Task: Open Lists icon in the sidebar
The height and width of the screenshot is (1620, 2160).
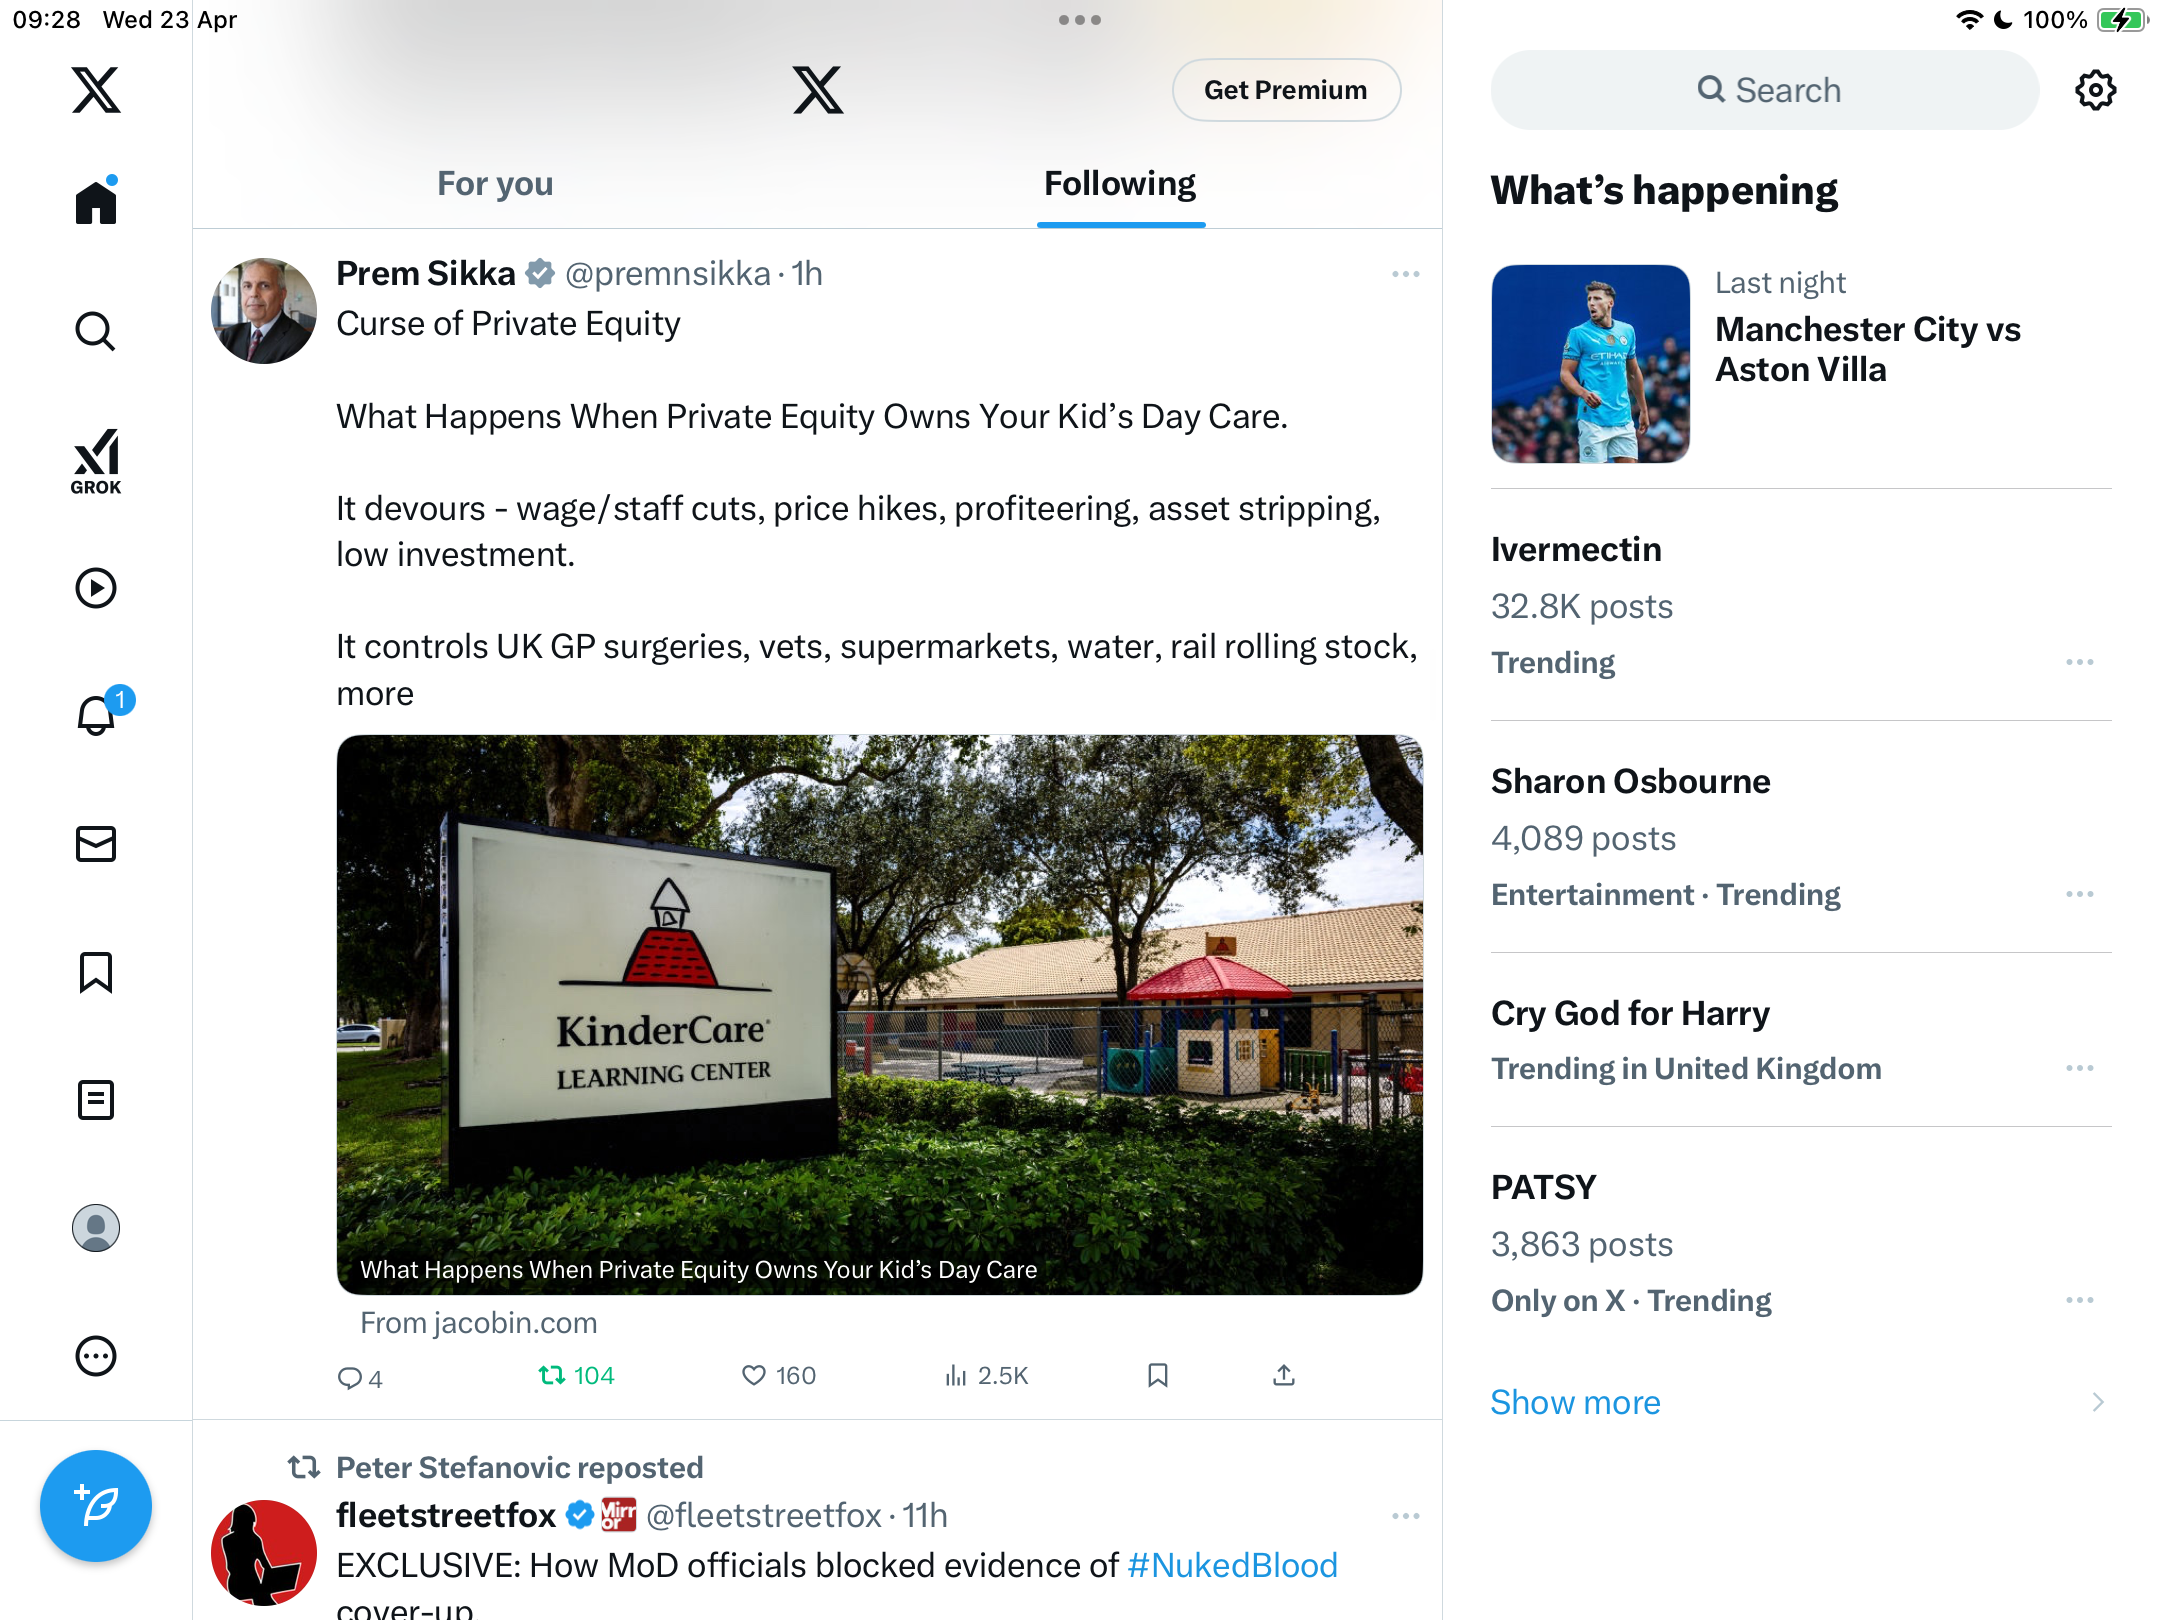Action: coord(96,1100)
